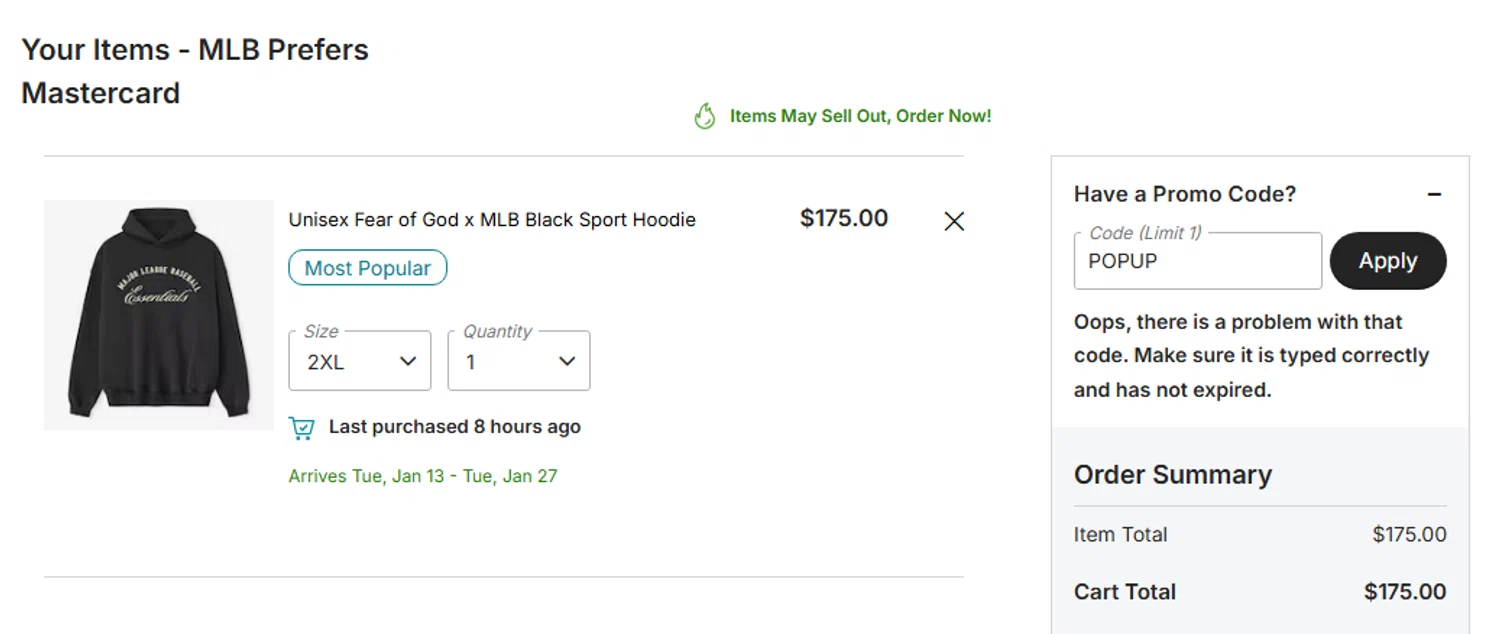Collapse the promo code section via minus icon
The height and width of the screenshot is (634, 1500).
point(1434,194)
